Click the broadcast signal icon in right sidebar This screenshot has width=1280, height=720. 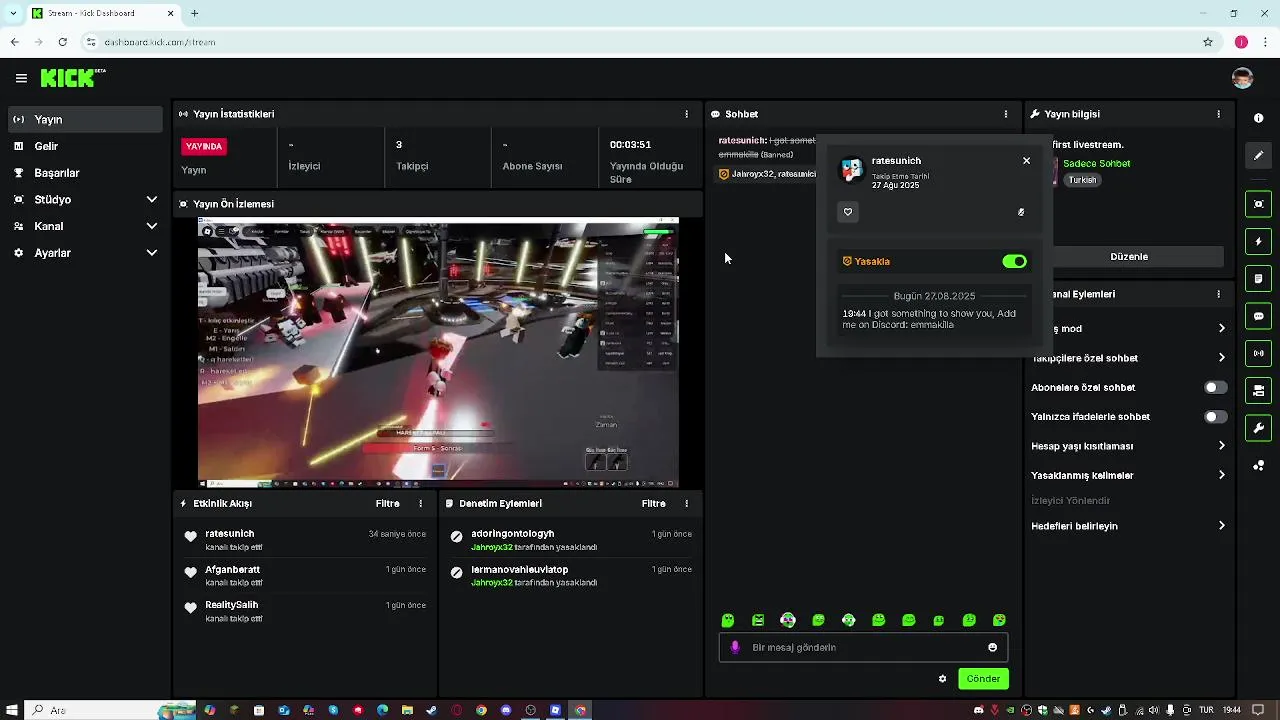[x=1258, y=353]
